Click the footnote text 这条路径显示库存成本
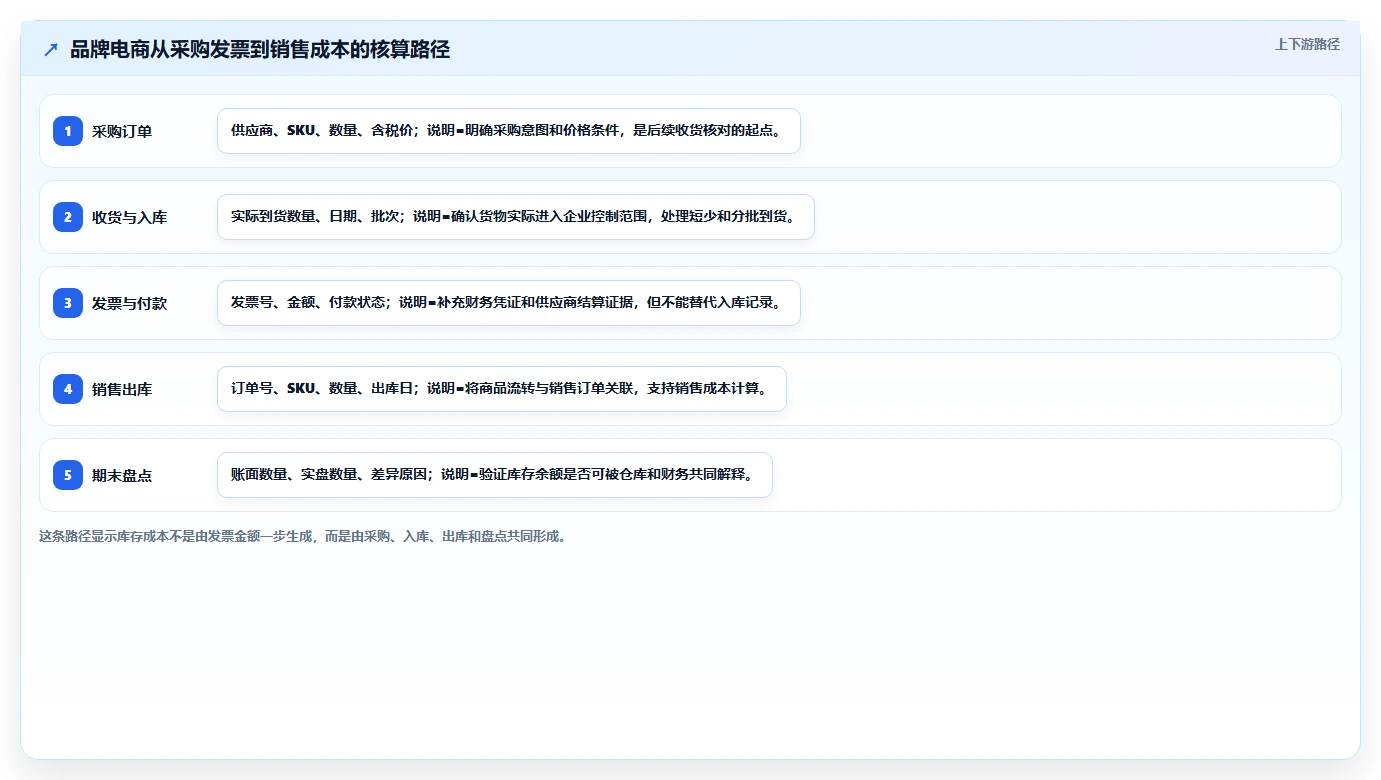The image size is (1381, 780). 306,536
